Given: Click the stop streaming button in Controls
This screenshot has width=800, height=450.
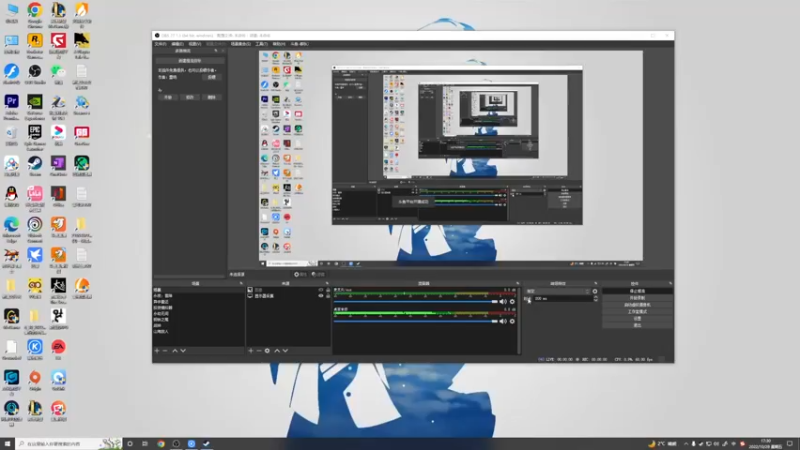Looking at the screenshot, I should point(637,291).
